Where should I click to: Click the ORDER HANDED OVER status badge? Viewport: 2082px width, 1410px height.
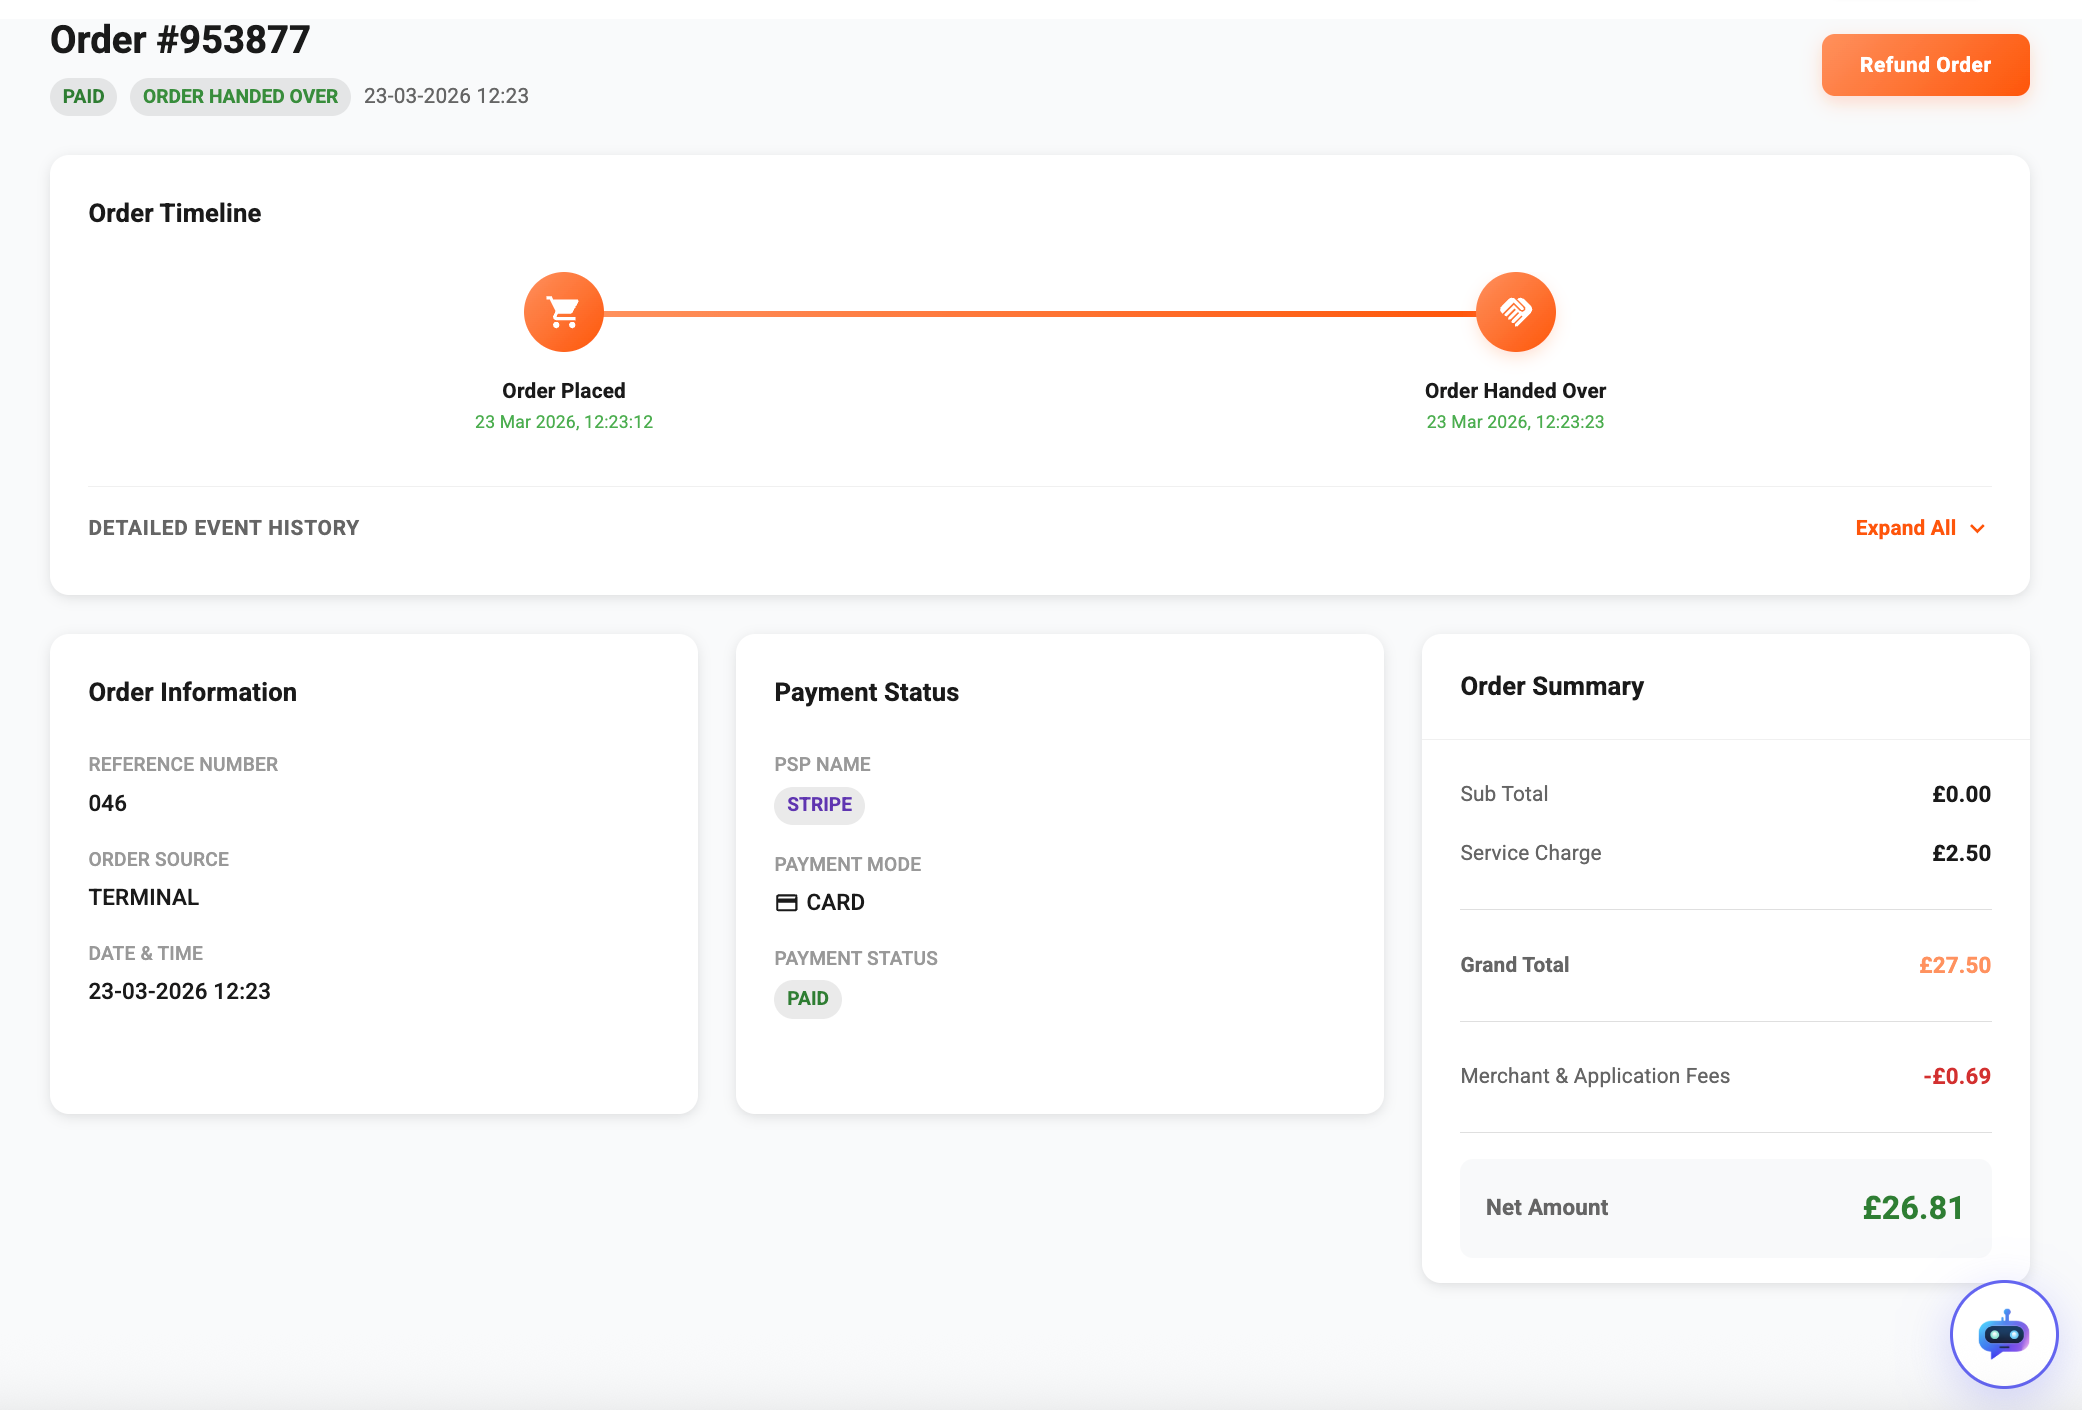[x=240, y=97]
